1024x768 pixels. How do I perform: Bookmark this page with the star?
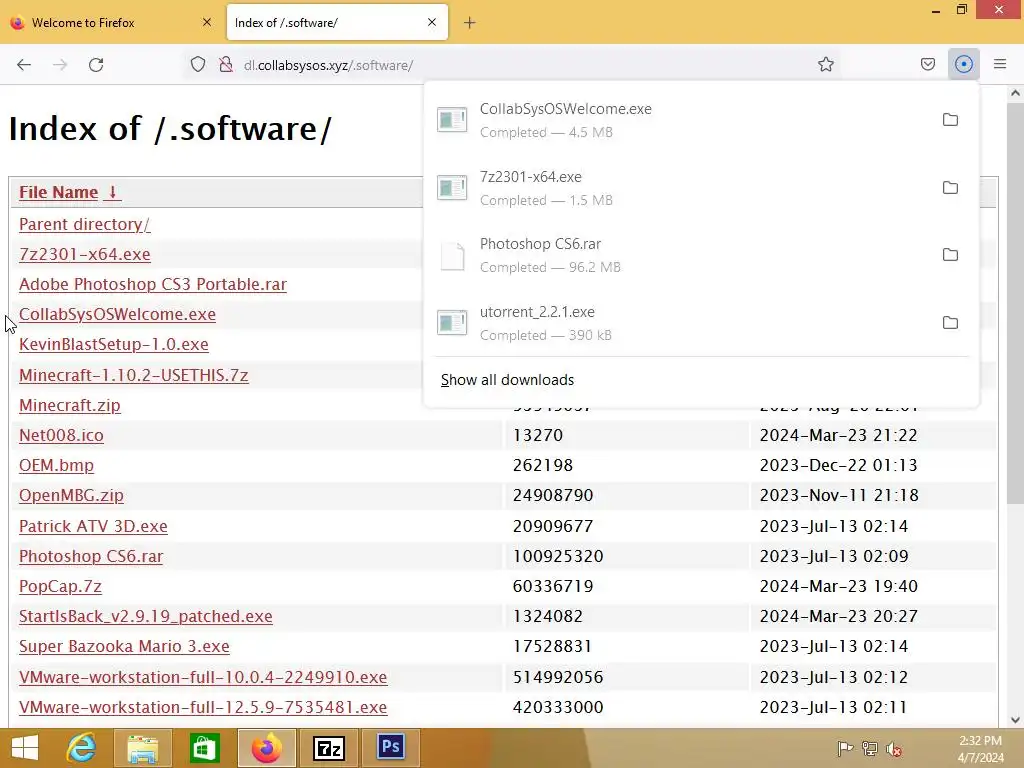[825, 64]
